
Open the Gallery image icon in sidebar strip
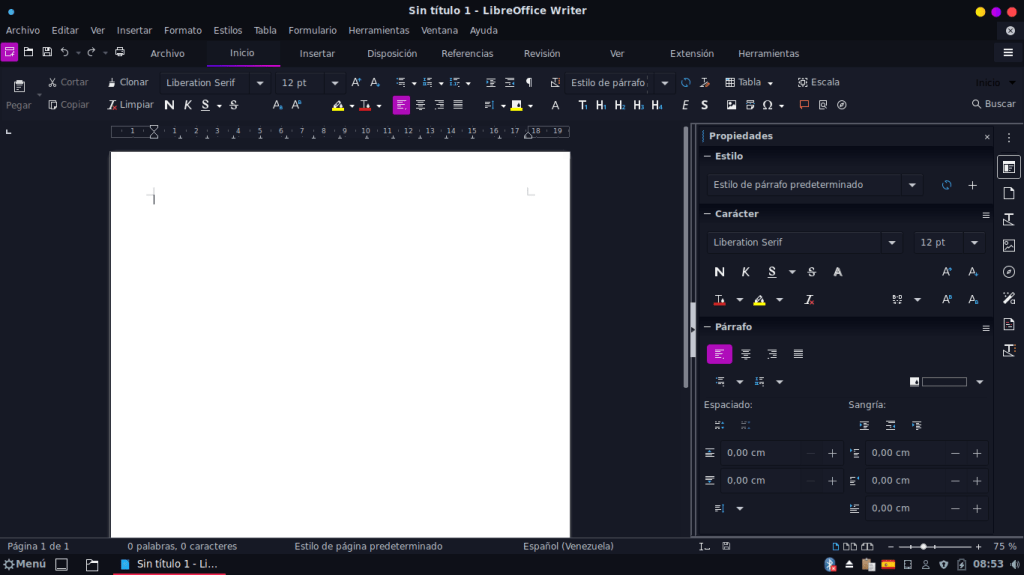1008,245
